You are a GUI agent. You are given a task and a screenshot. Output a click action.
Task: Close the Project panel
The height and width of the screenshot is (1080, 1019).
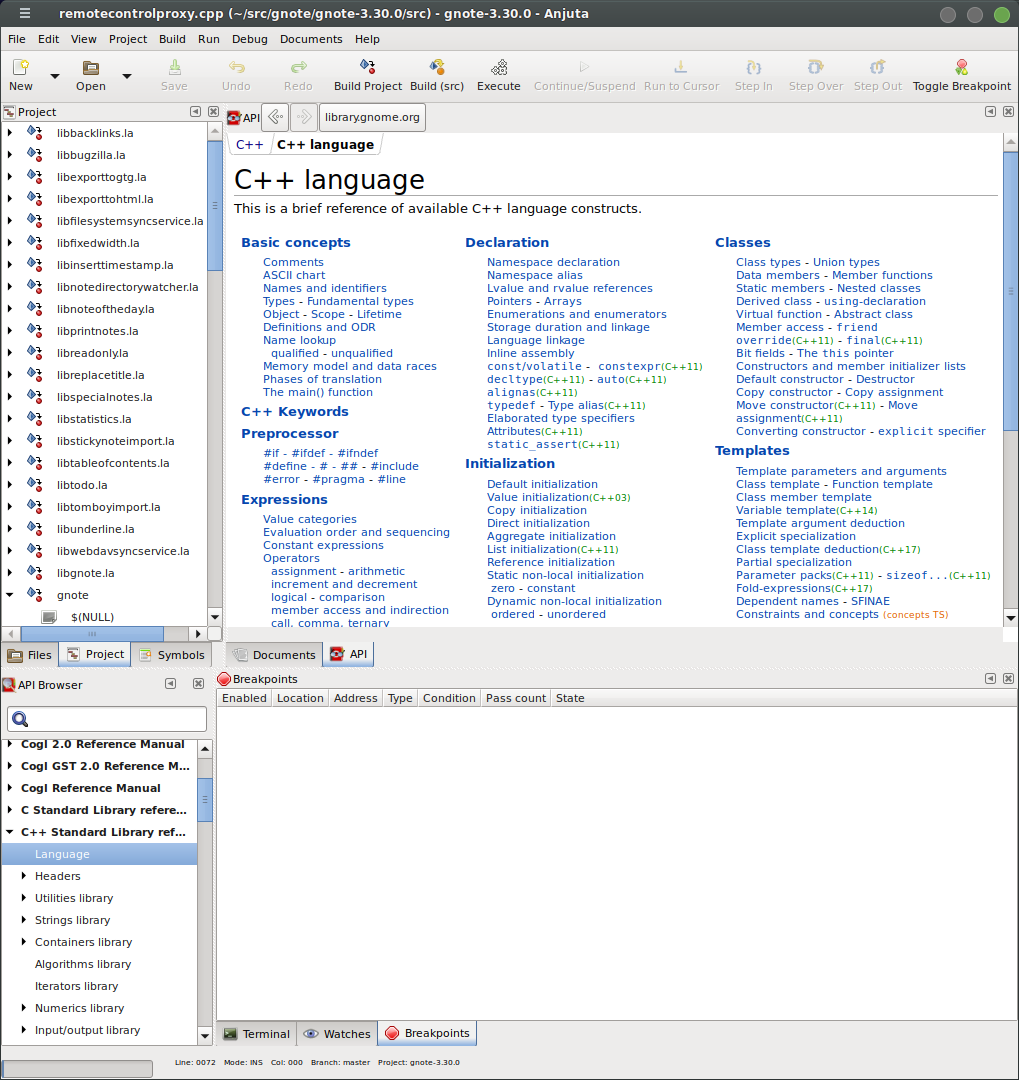click(x=213, y=112)
